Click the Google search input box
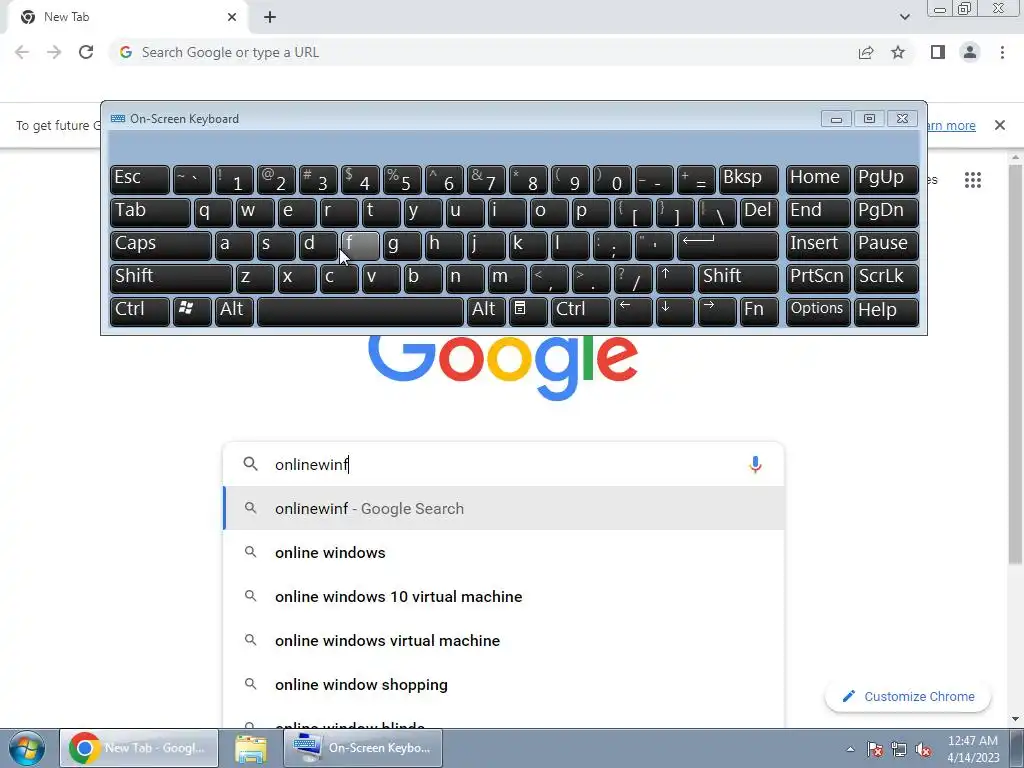The image size is (1024, 768). pos(504,464)
